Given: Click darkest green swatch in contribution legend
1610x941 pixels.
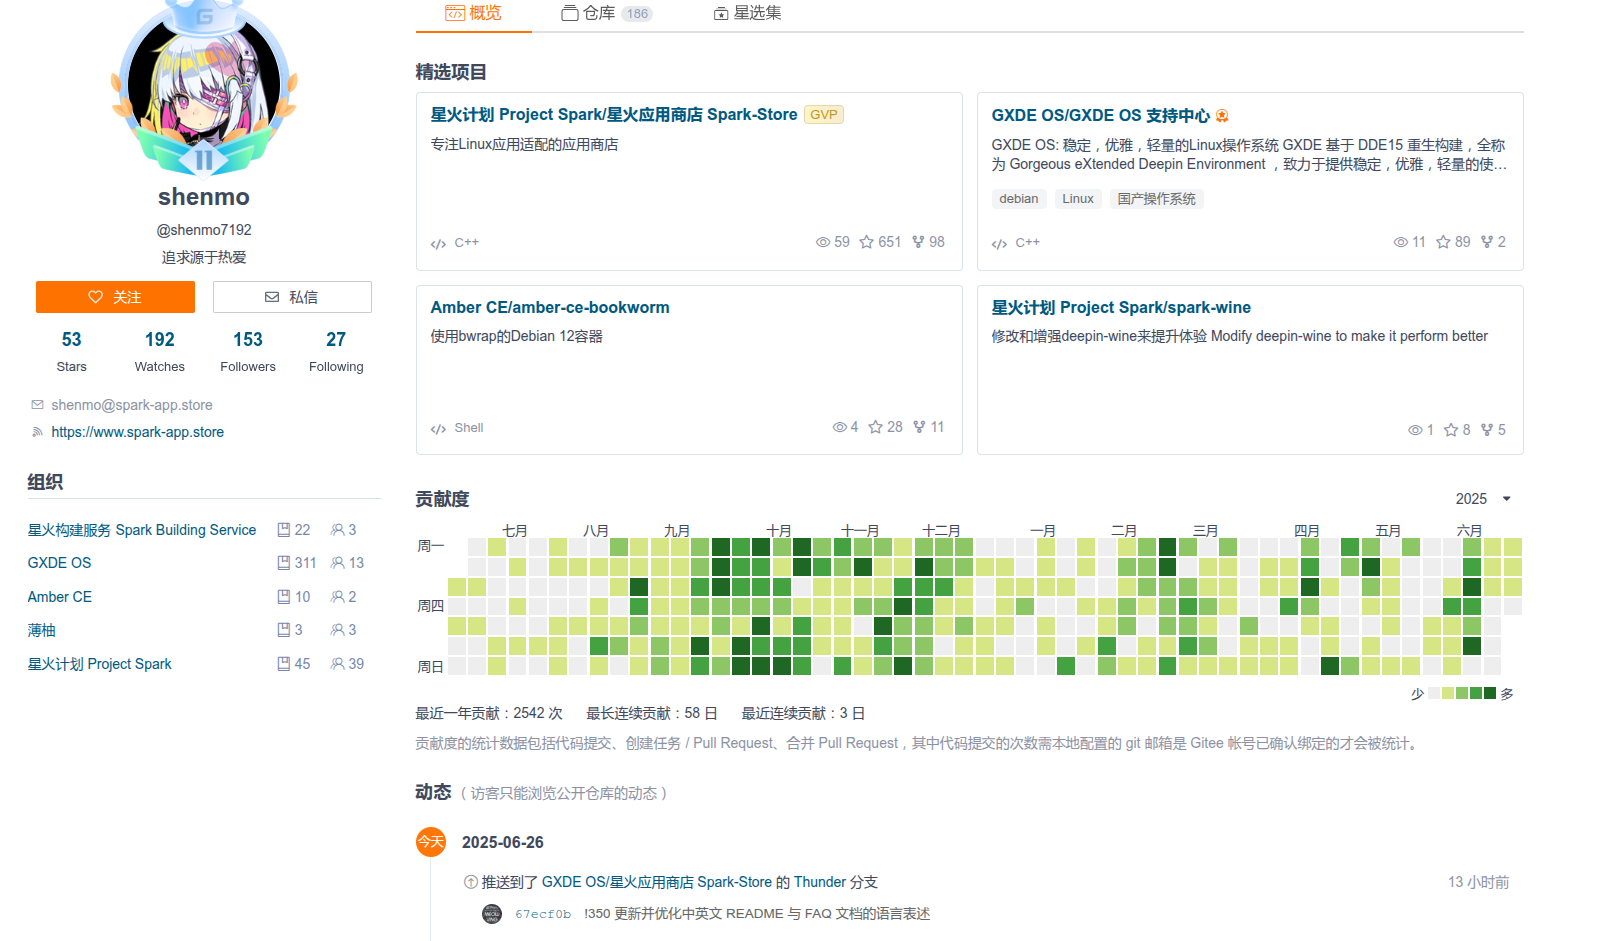Looking at the screenshot, I should [1490, 693].
